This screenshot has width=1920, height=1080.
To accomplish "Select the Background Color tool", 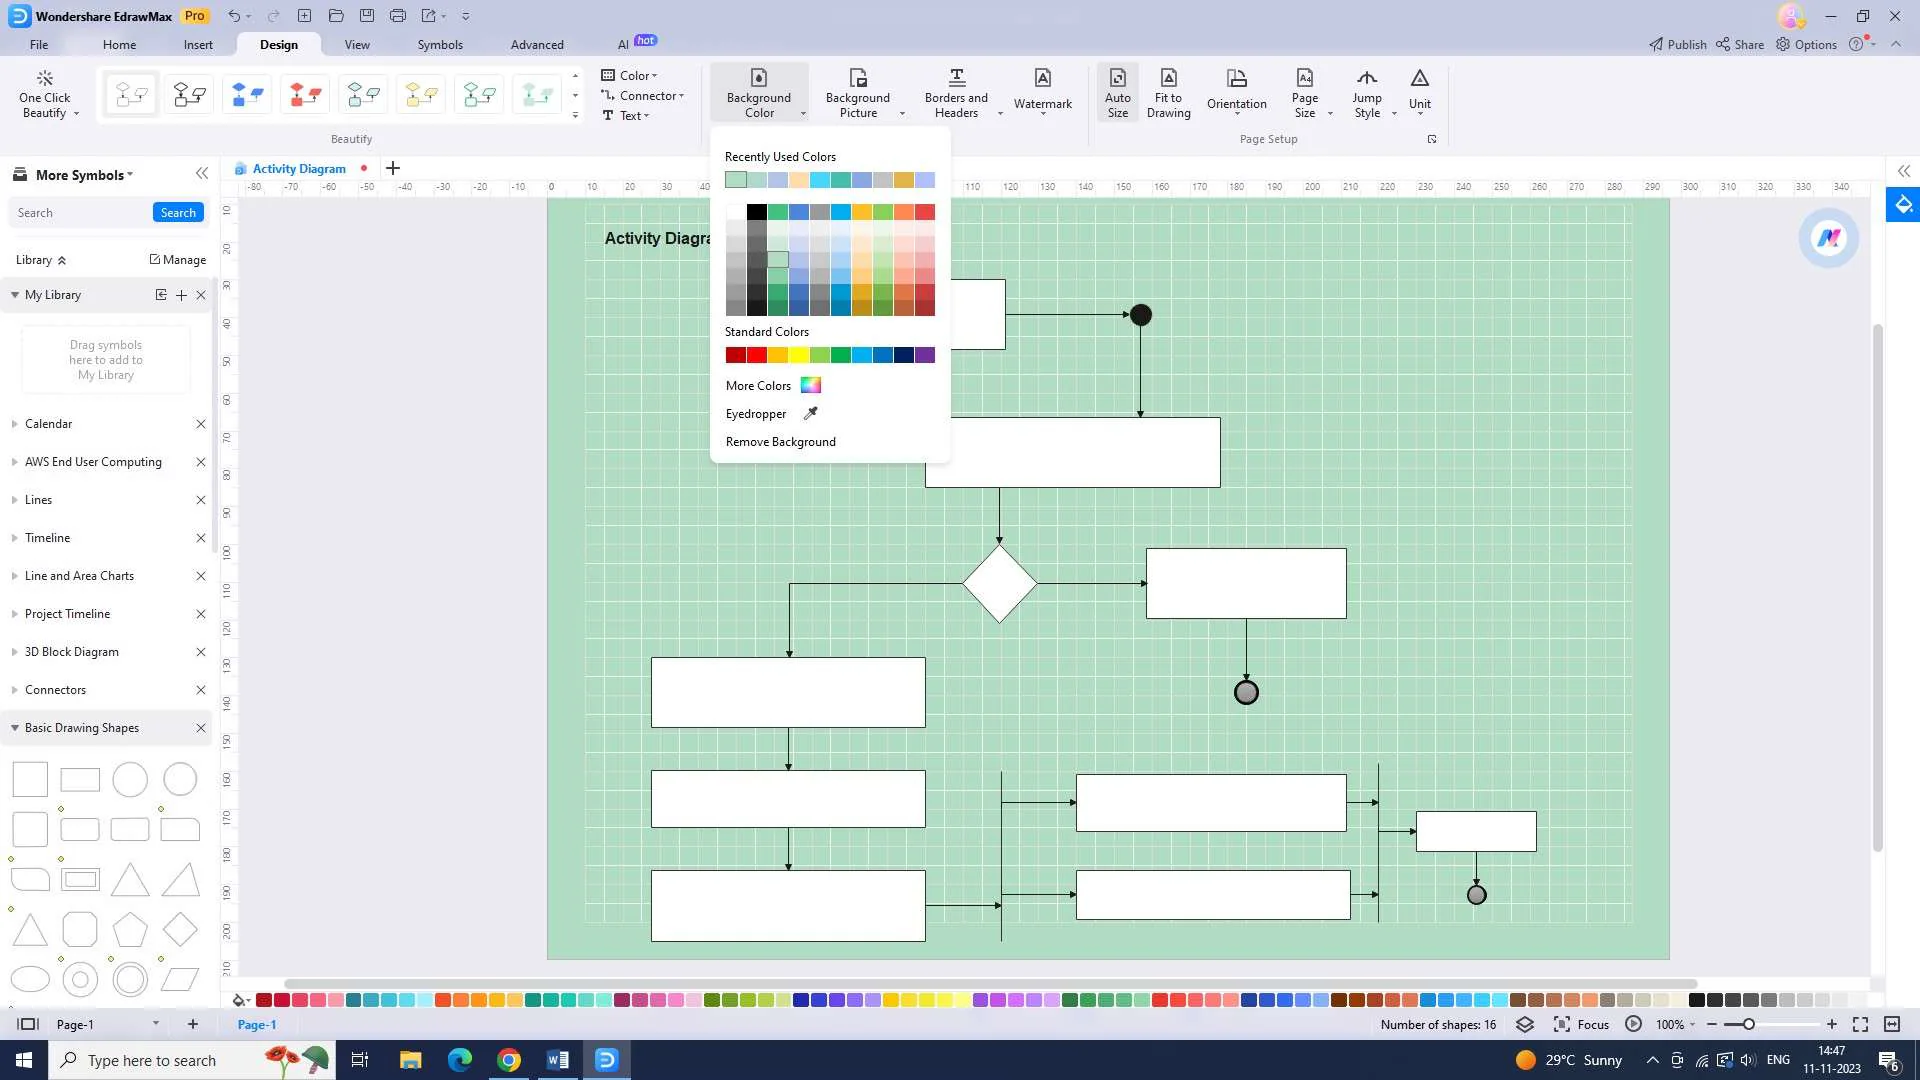I will pos(760,94).
